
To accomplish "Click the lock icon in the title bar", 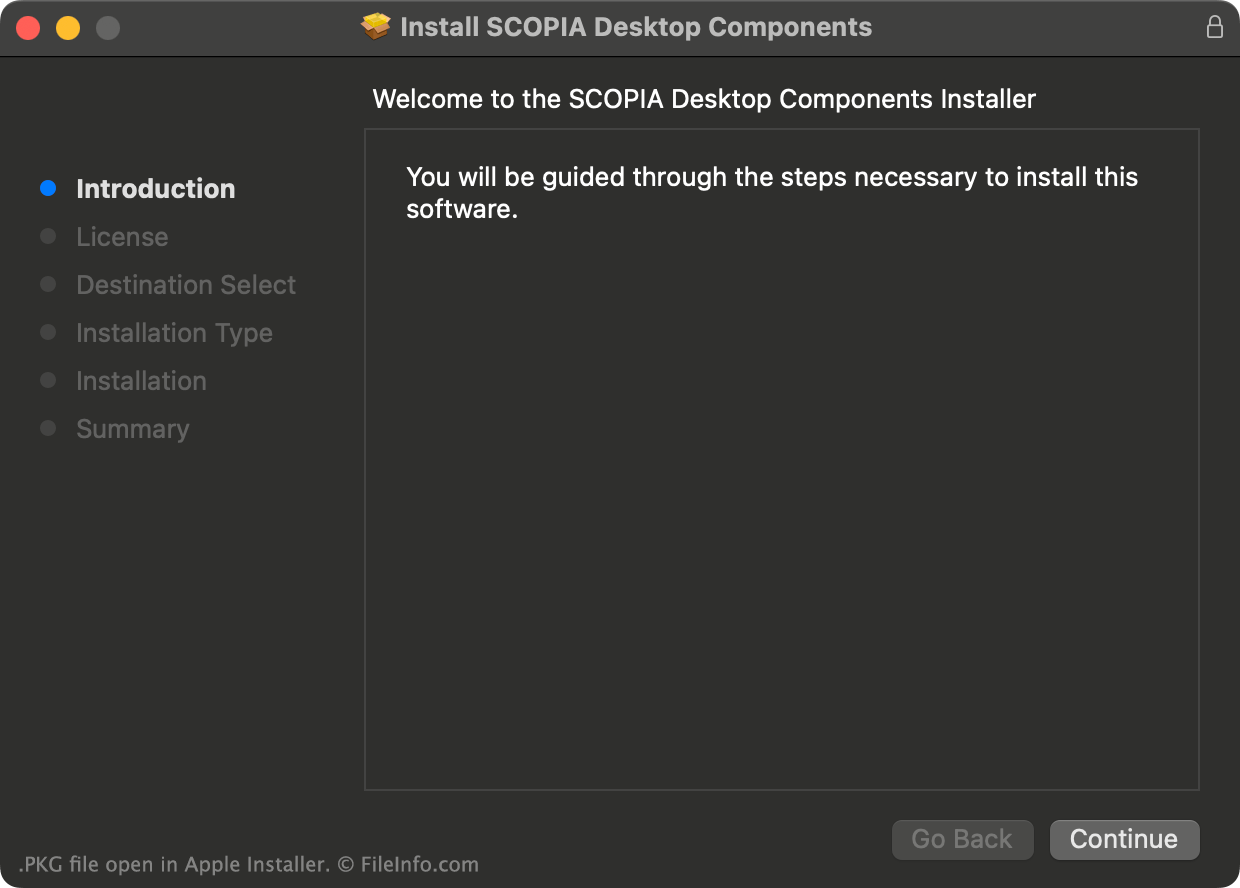I will click(x=1215, y=27).
